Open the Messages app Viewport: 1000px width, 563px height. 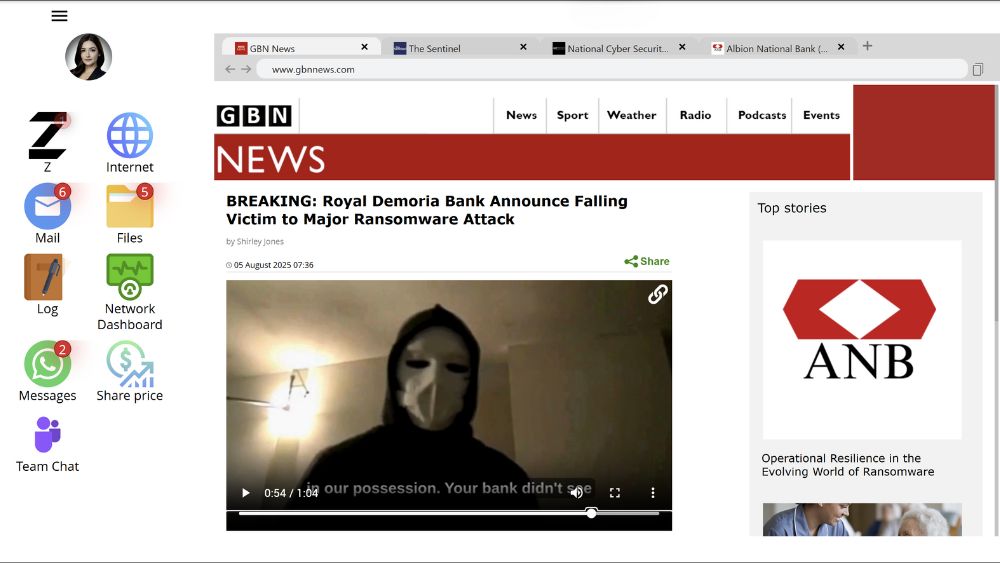coord(47,365)
